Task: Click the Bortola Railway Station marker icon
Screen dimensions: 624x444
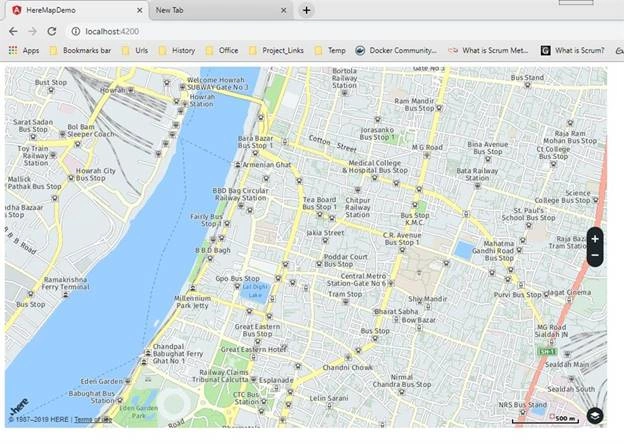Action: click(x=345, y=93)
